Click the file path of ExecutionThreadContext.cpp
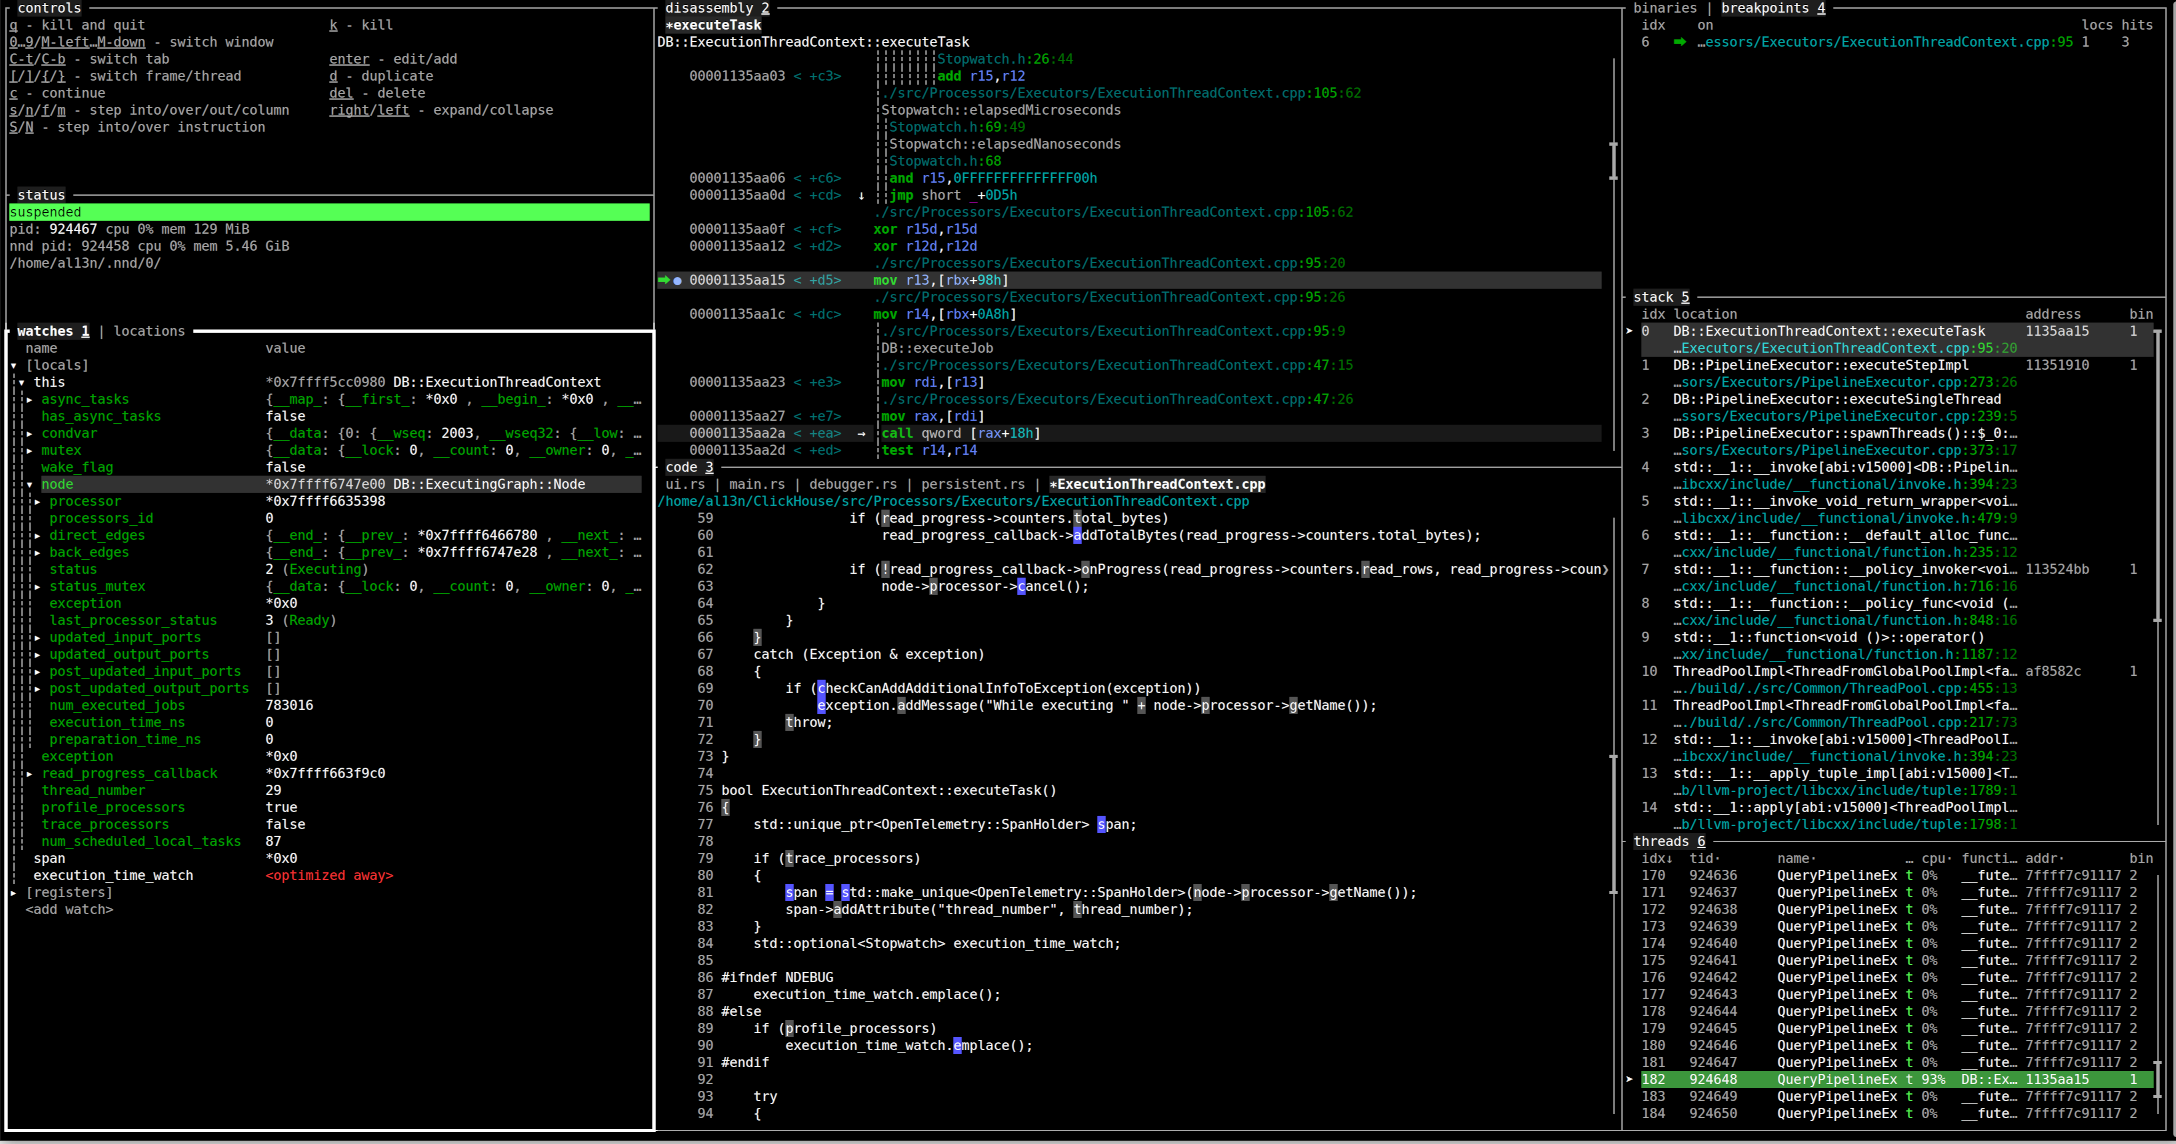This screenshot has width=2176, height=1144. point(953,501)
